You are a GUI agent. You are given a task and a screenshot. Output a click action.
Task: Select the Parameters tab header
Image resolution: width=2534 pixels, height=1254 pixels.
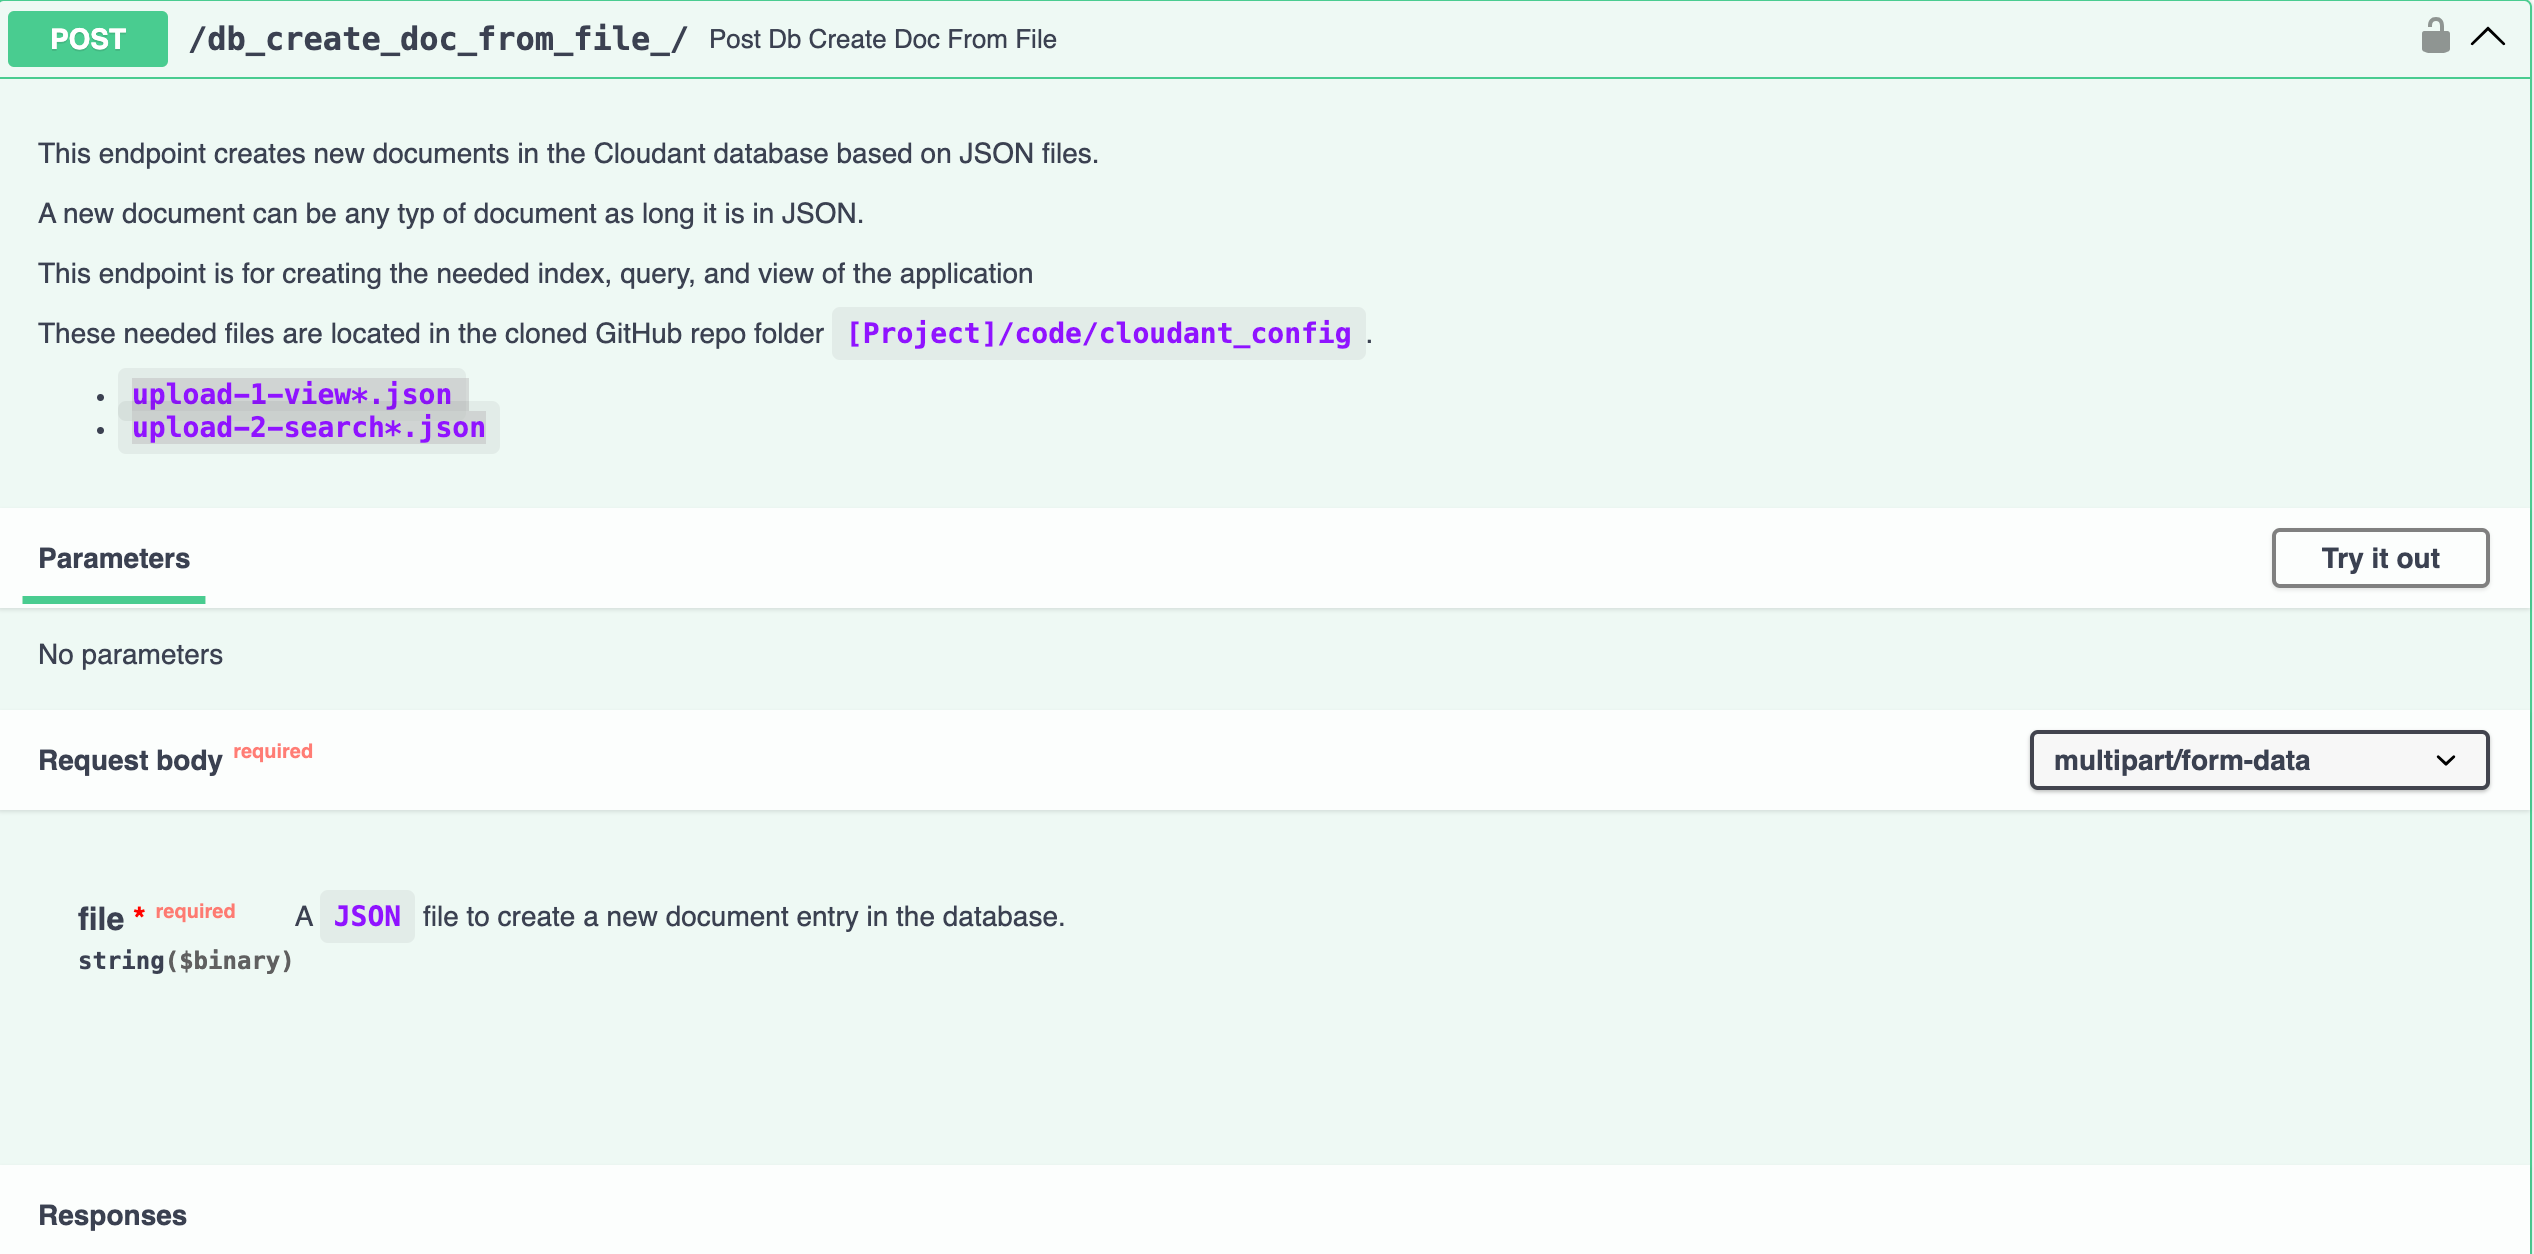[x=114, y=558]
